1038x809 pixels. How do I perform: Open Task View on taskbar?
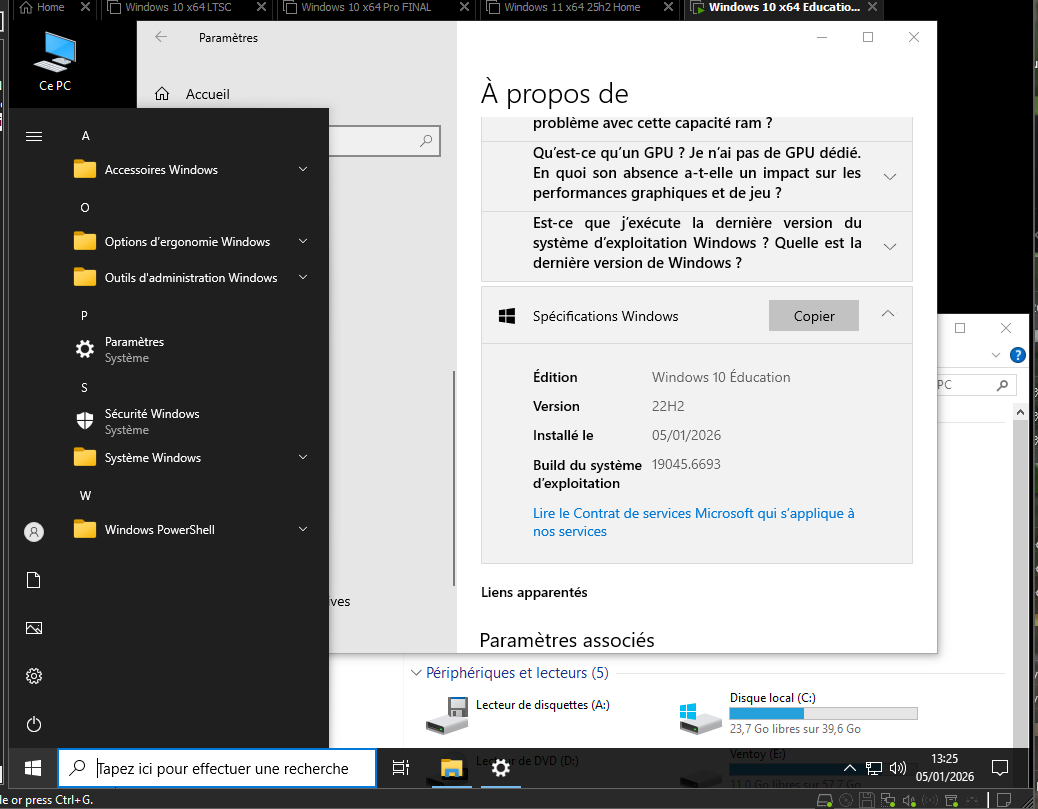click(401, 768)
